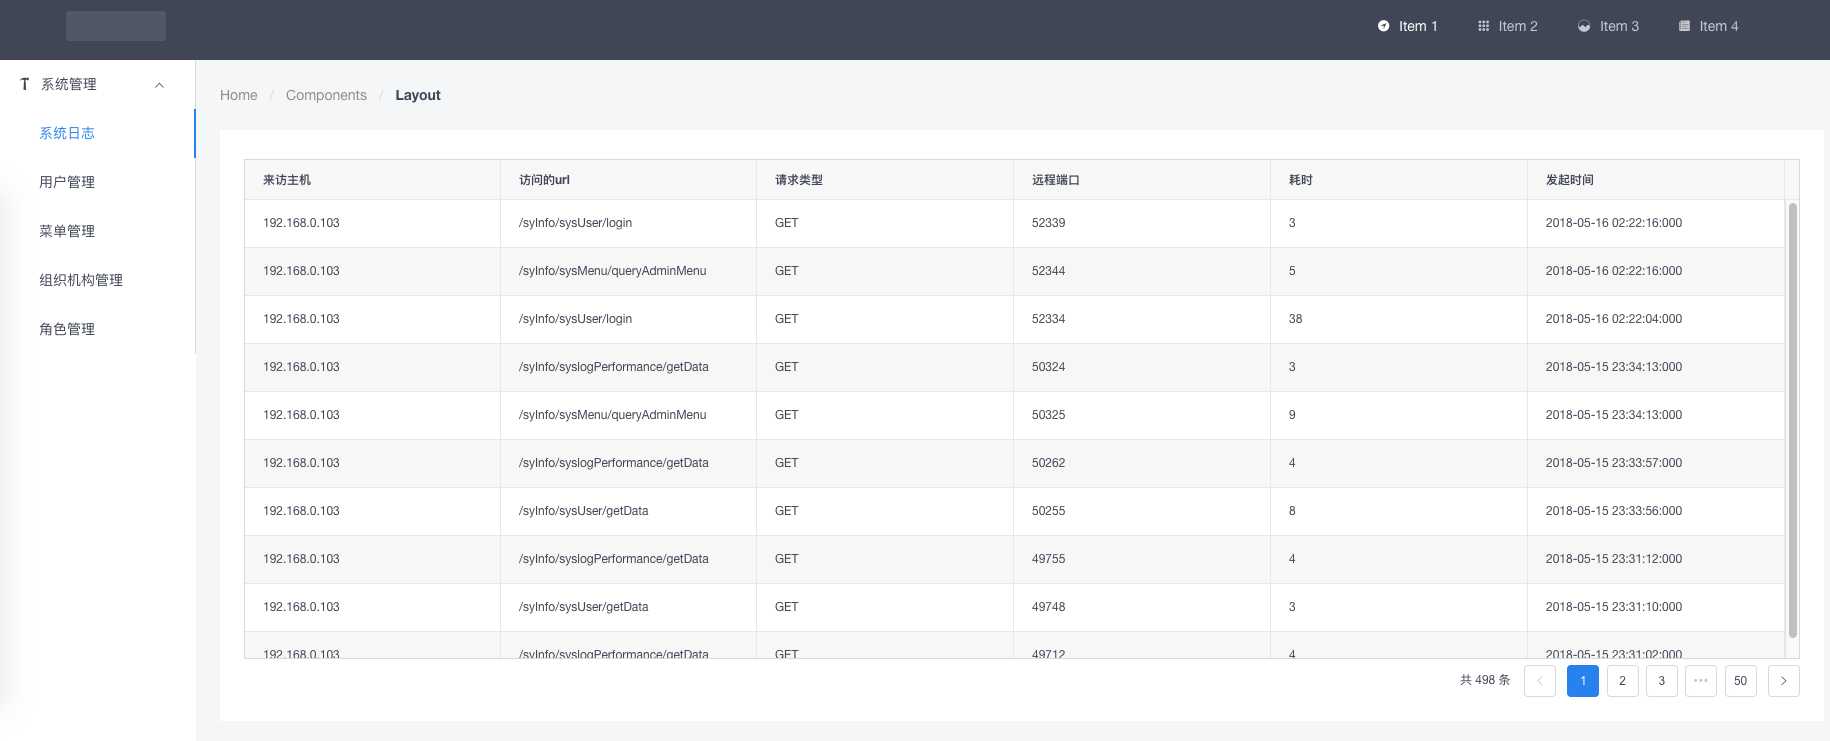Click the logo placeholder in header

[116, 26]
